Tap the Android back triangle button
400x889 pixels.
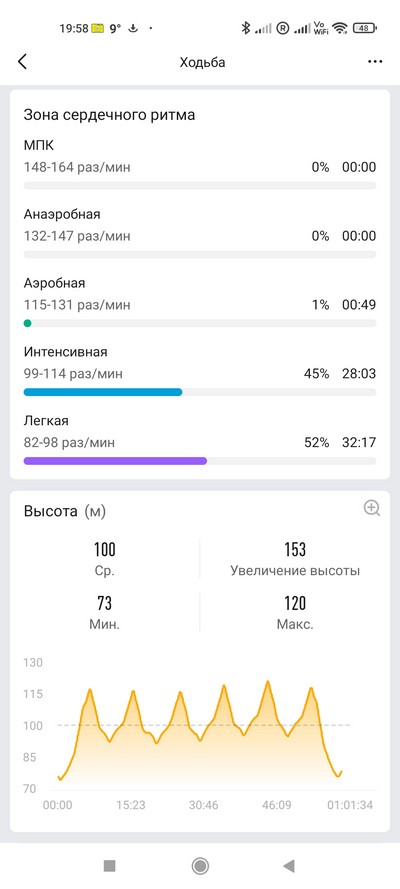pos(289,865)
